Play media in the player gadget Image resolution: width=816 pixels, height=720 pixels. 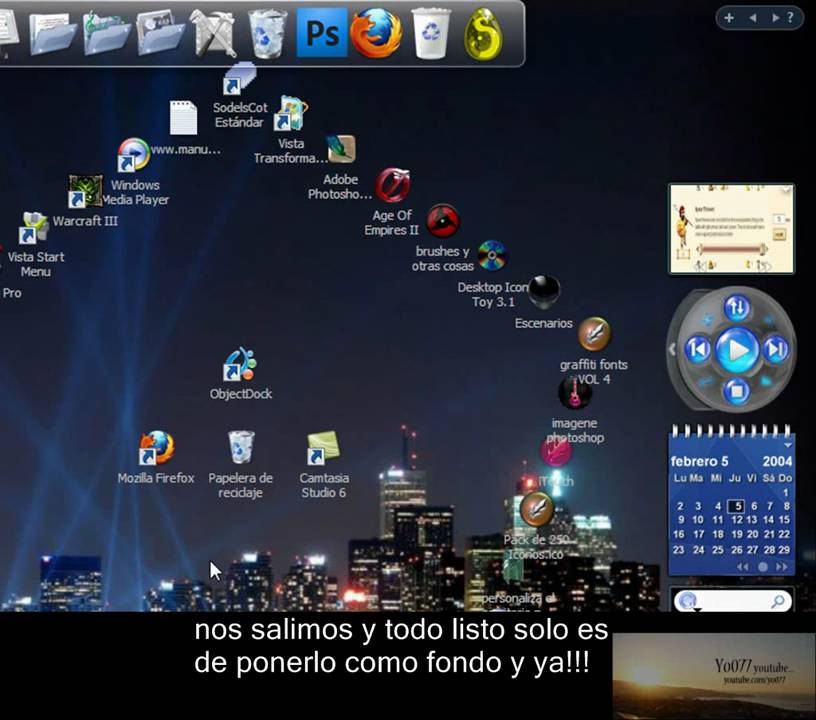pos(737,350)
